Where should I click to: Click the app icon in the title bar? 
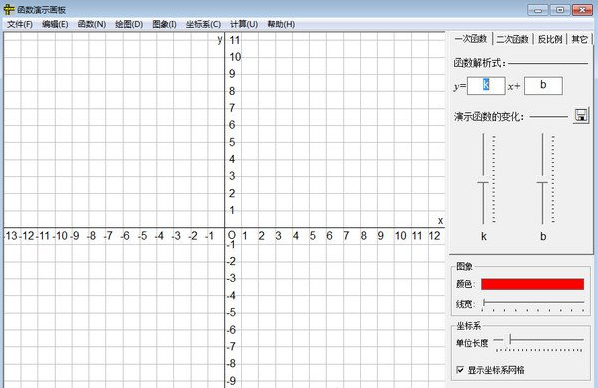click(x=8, y=9)
